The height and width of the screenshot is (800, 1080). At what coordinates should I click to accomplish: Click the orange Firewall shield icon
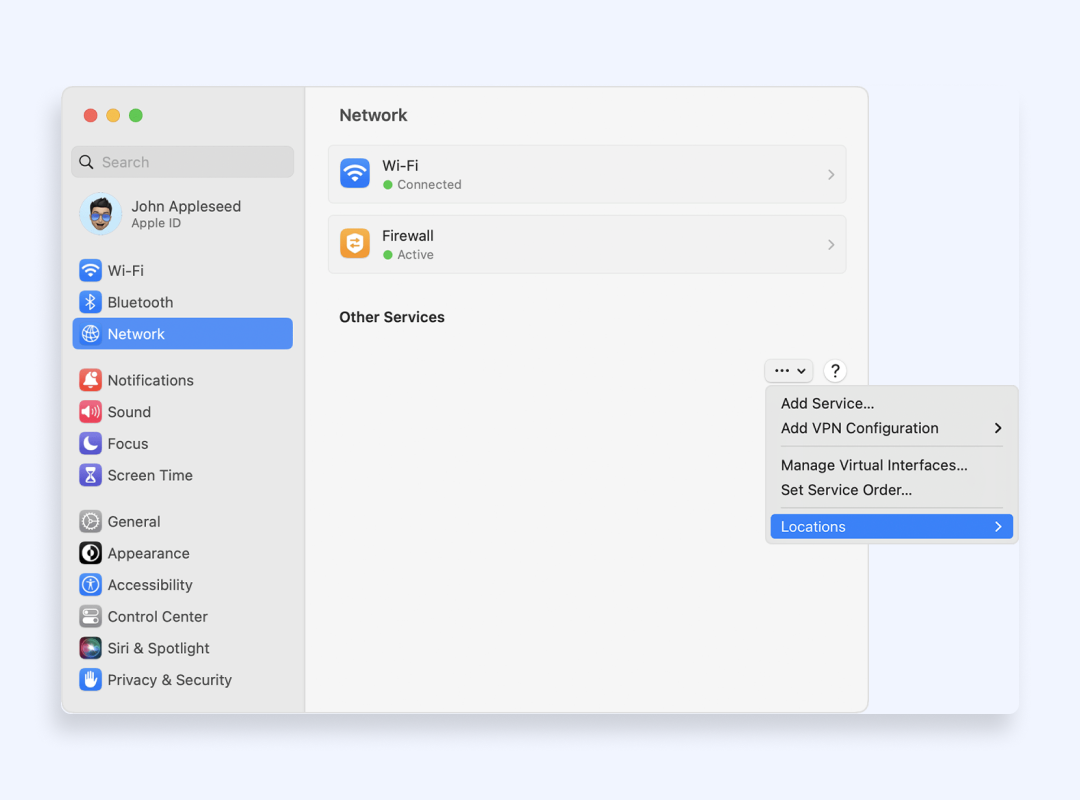coord(355,244)
